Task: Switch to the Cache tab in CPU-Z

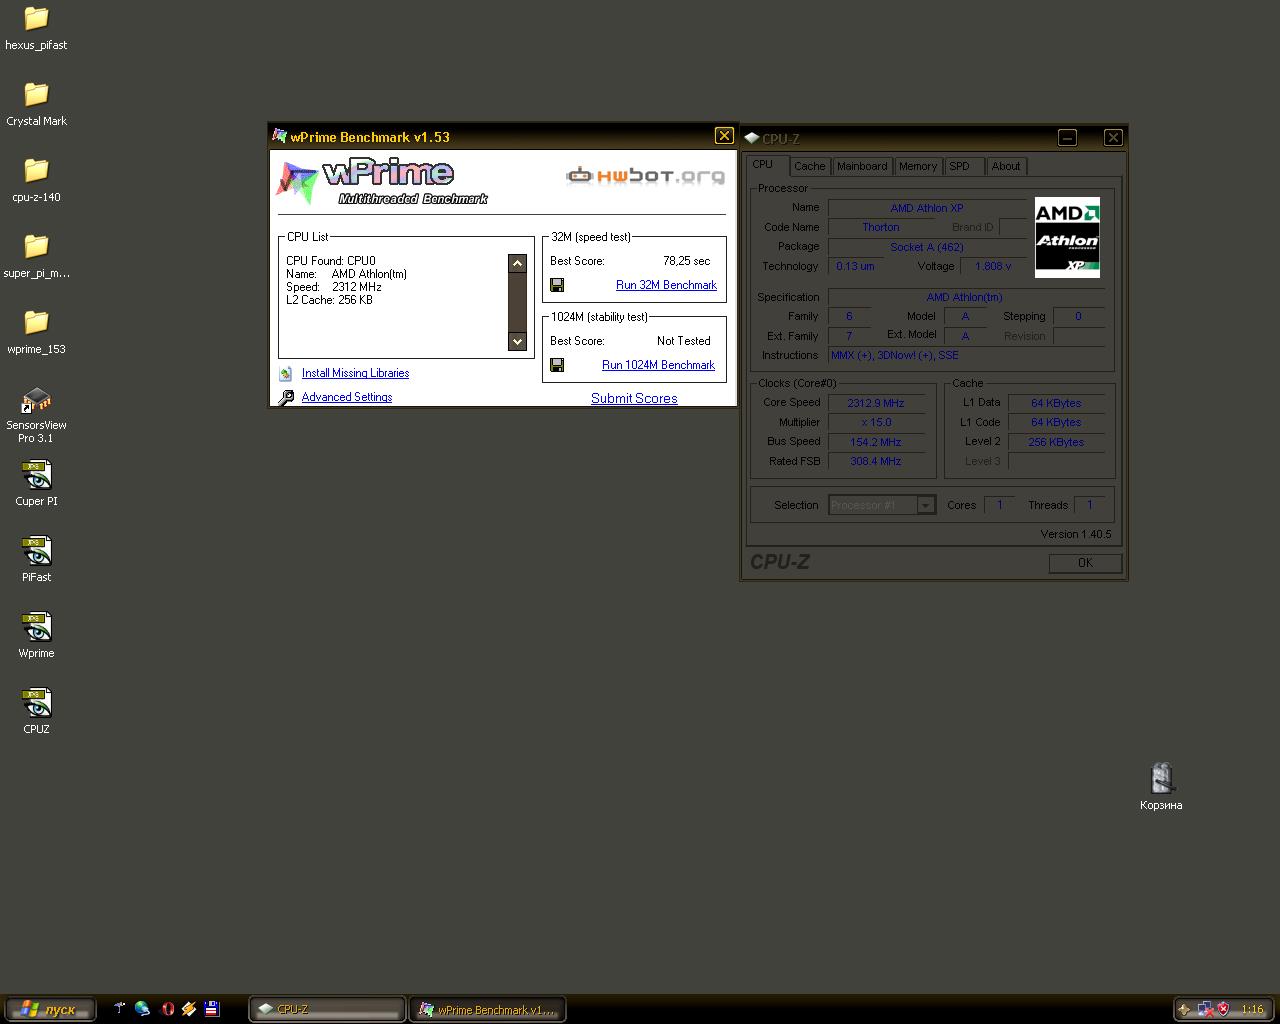Action: point(810,166)
